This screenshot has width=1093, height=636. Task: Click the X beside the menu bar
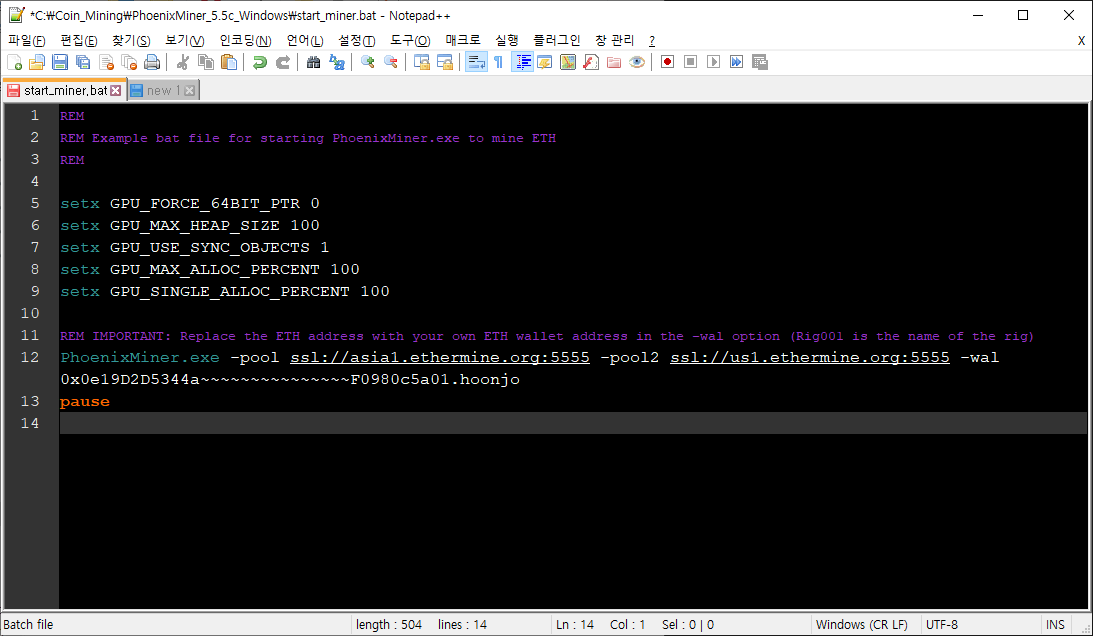click(1081, 40)
